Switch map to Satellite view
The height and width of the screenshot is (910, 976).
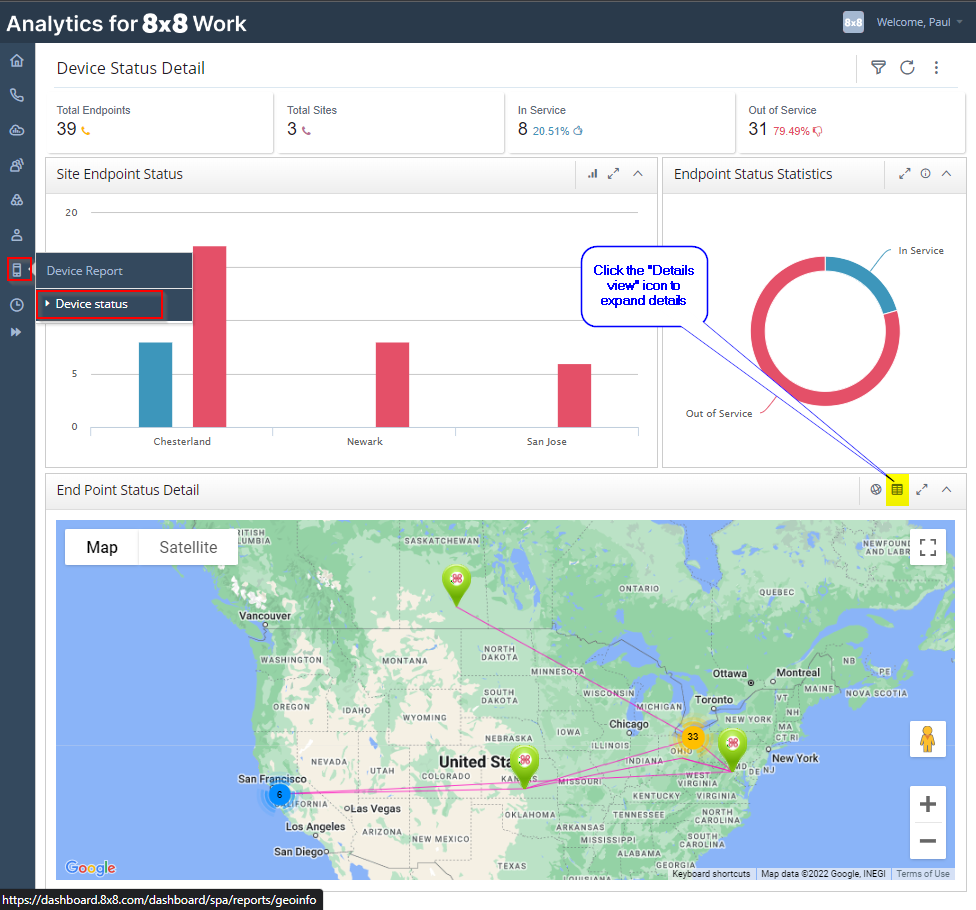[x=188, y=547]
